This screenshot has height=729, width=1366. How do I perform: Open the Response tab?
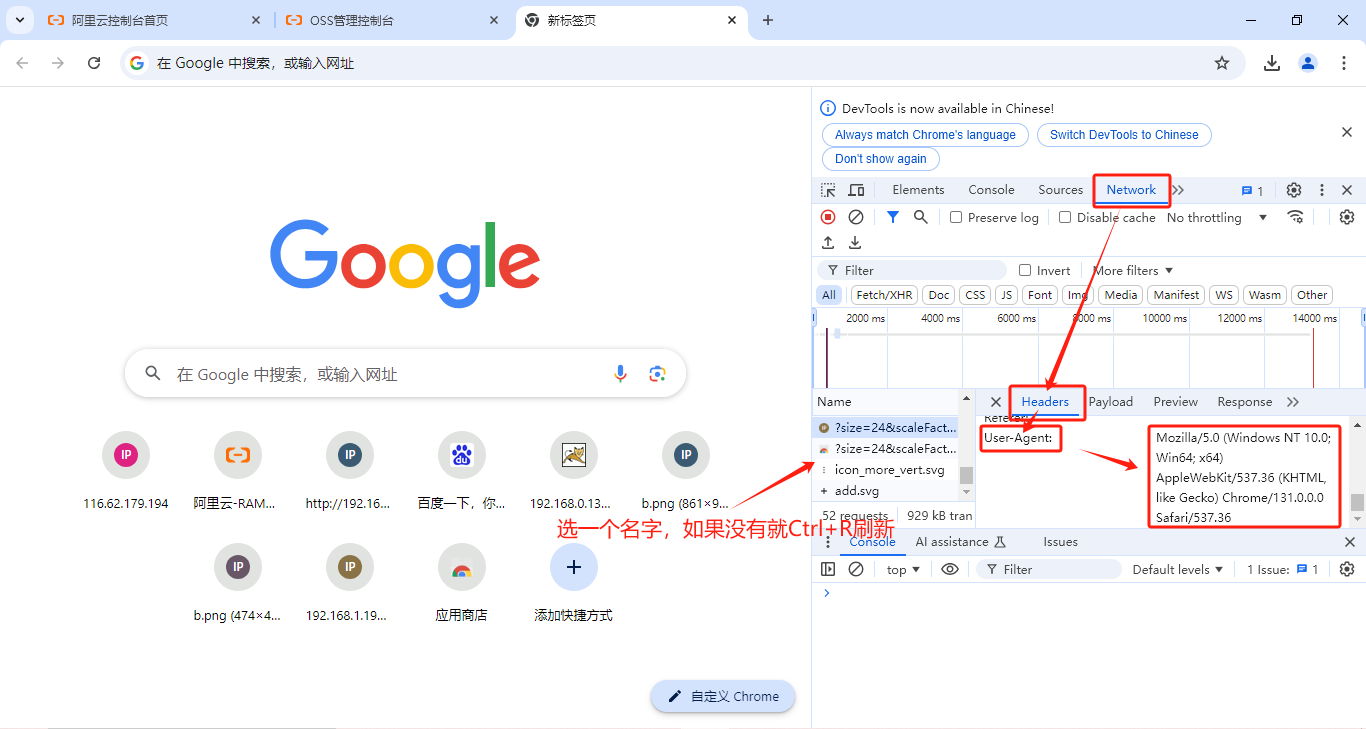click(x=1244, y=402)
